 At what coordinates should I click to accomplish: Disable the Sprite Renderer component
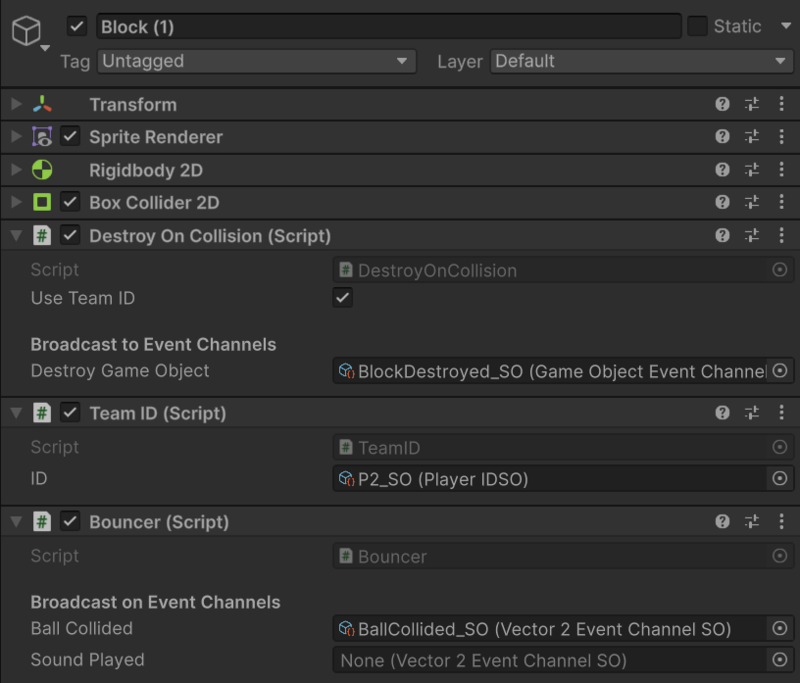pos(70,137)
